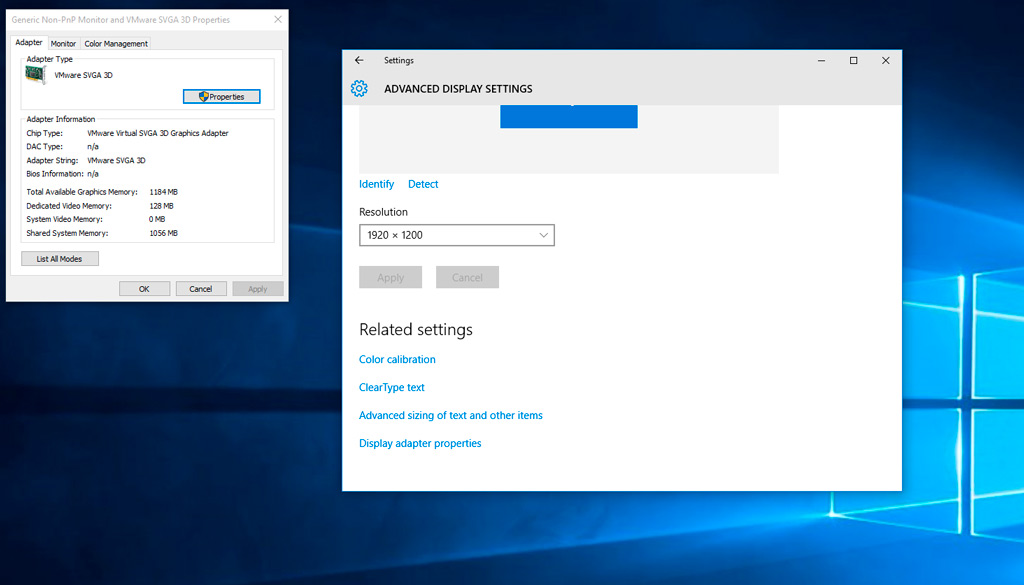Switch to the Monitor tab
Viewport: 1024px width, 585px height.
(63, 44)
